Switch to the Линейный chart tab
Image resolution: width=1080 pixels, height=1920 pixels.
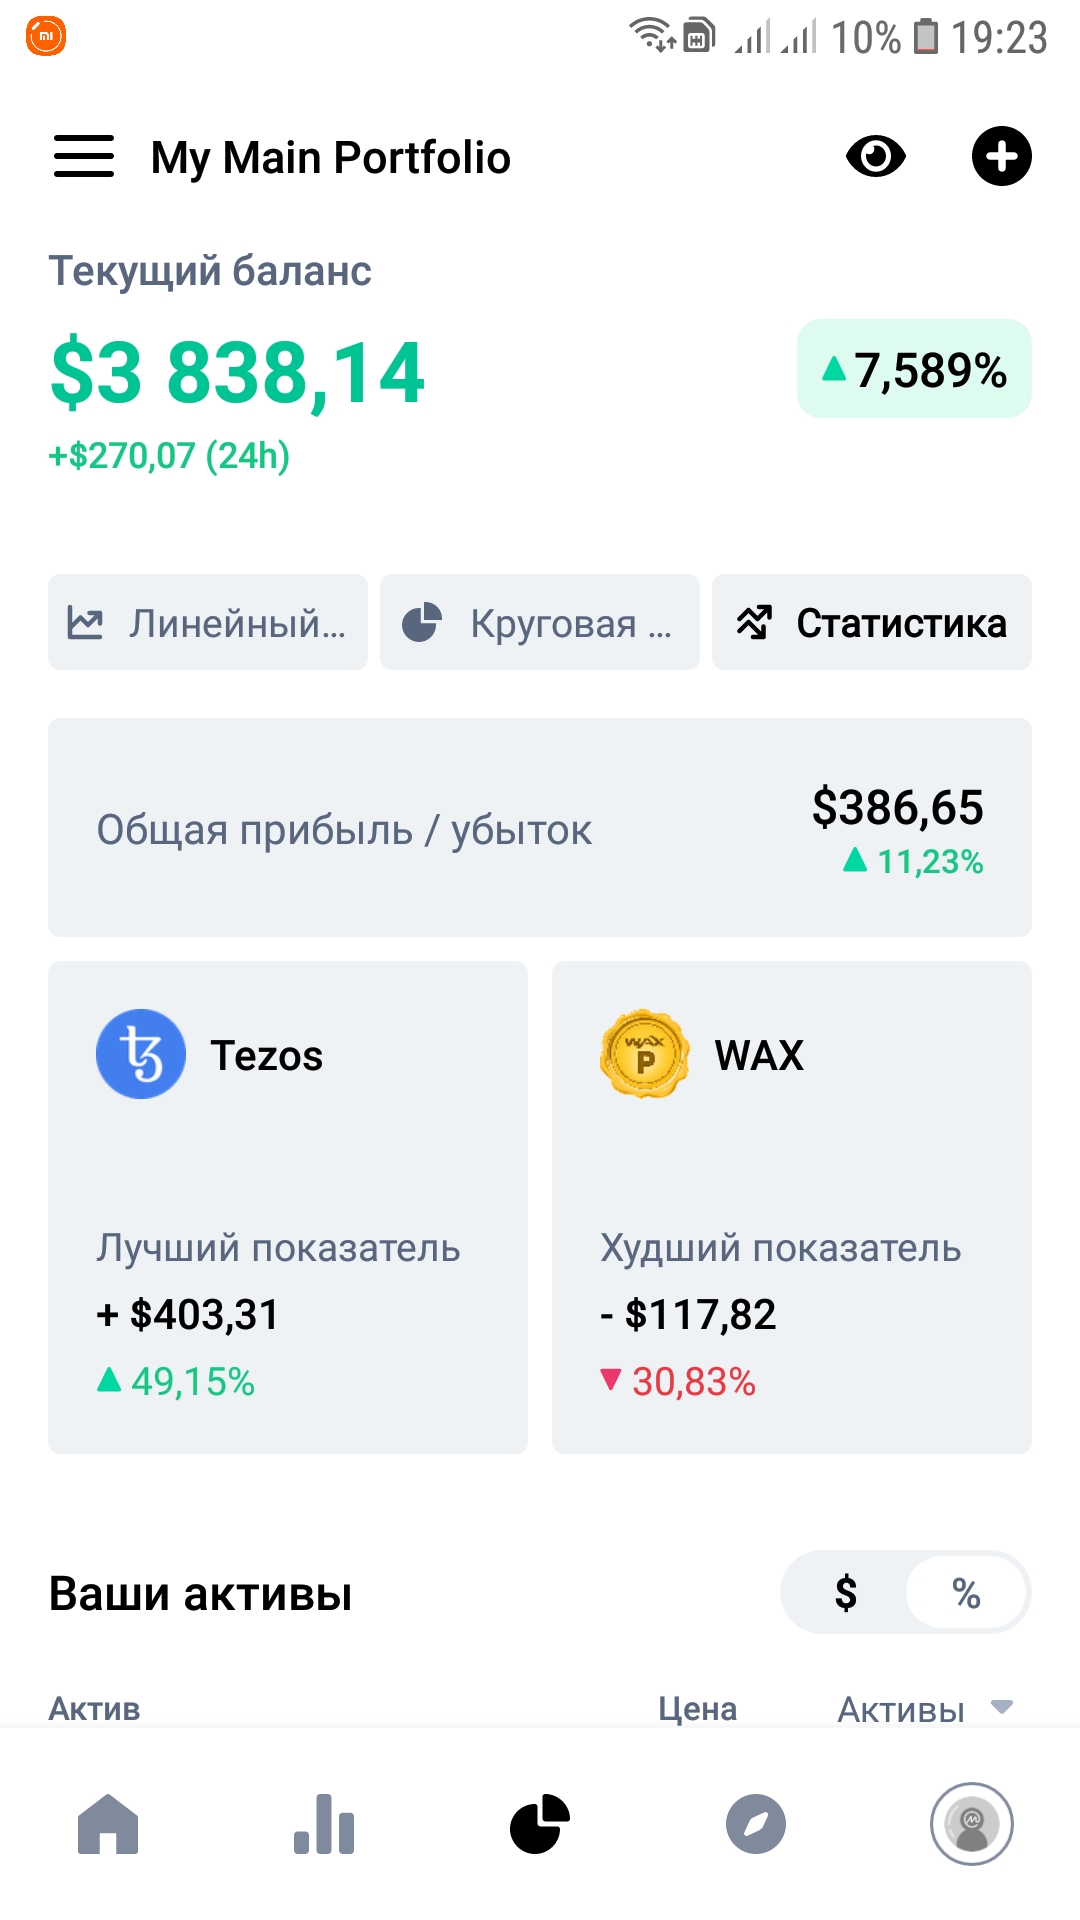(x=208, y=622)
